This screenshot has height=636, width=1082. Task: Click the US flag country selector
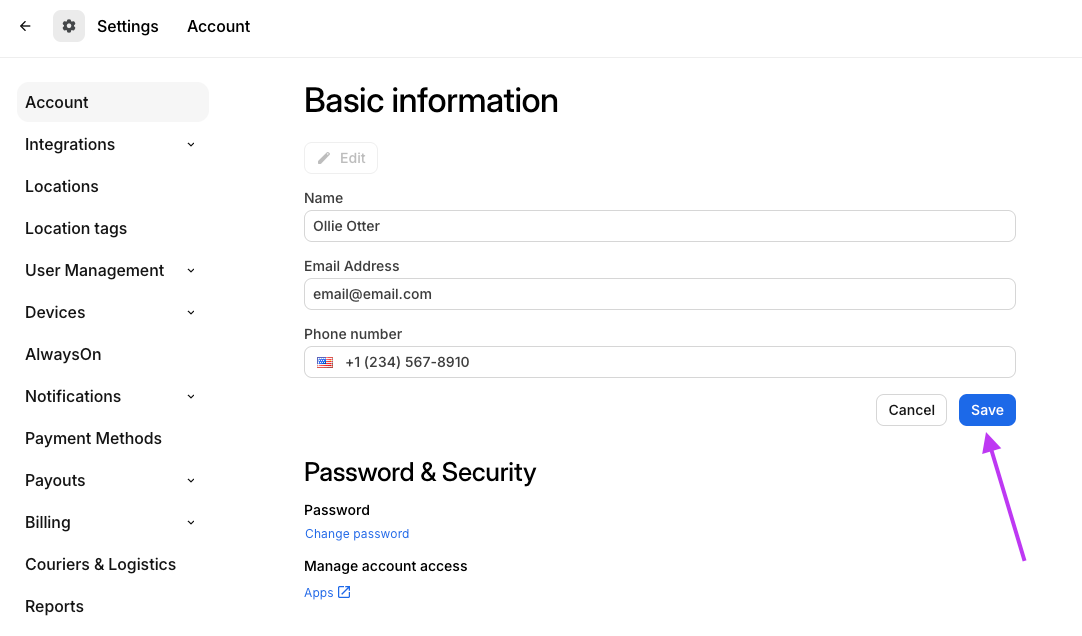click(x=325, y=362)
